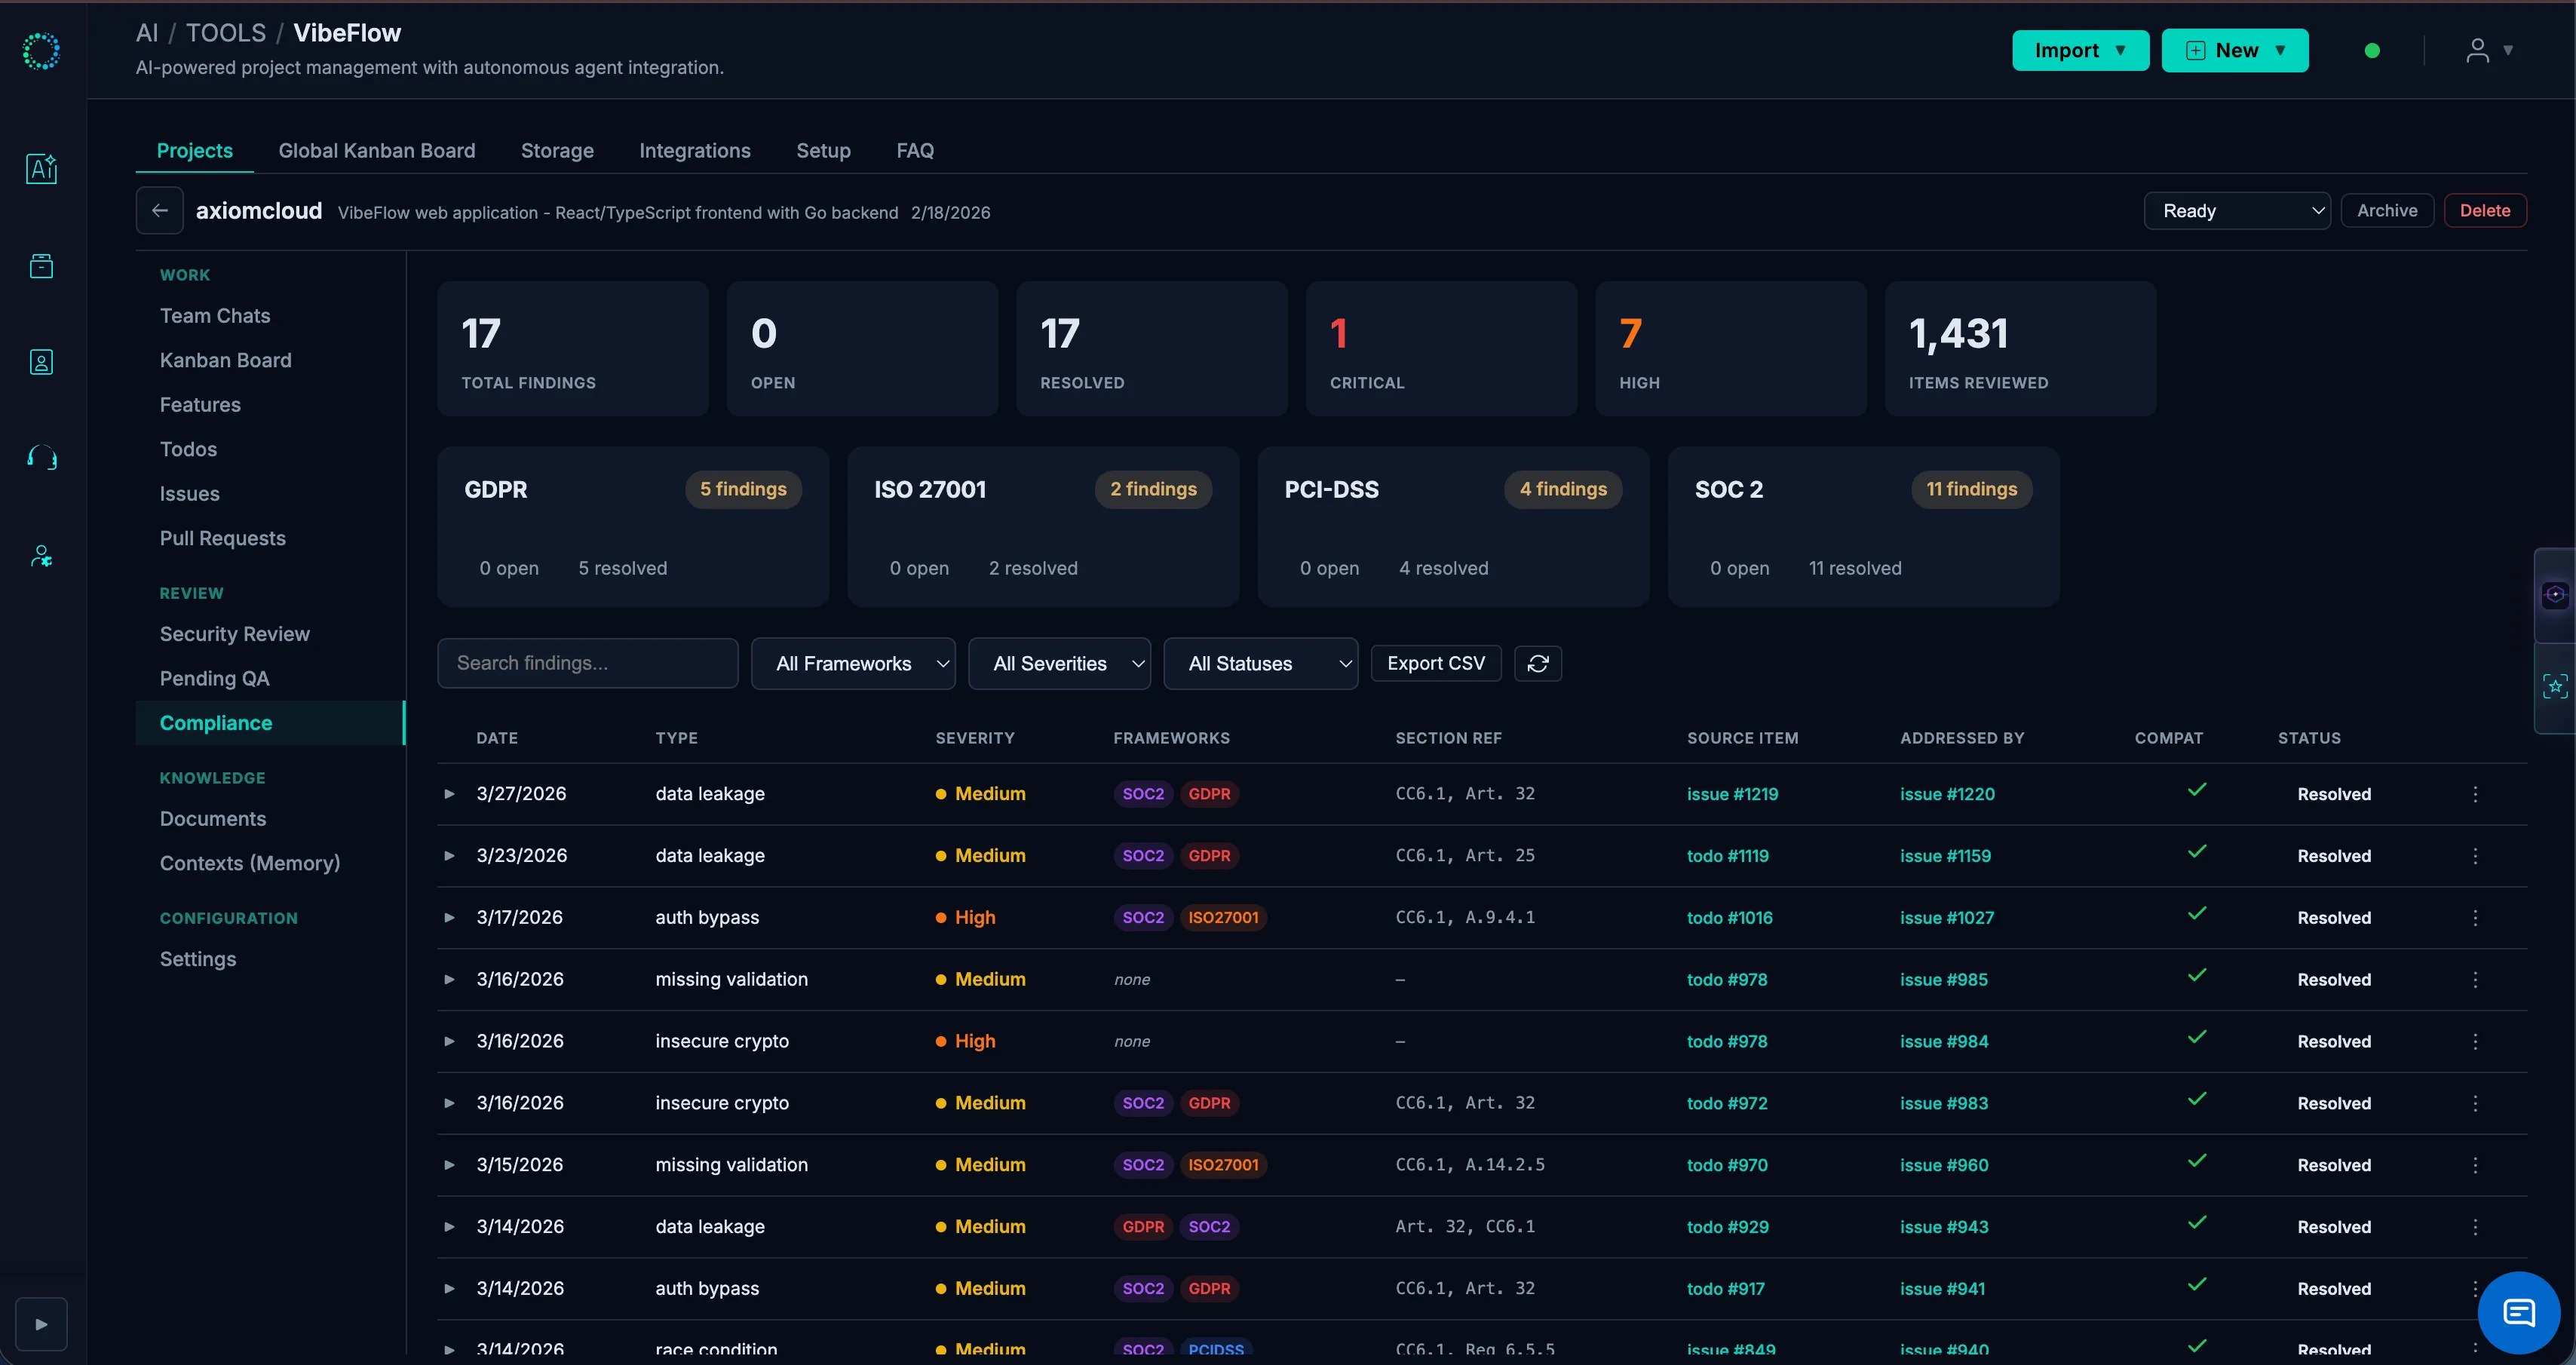Expand the 3/27/2026 data leakage row

click(450, 794)
